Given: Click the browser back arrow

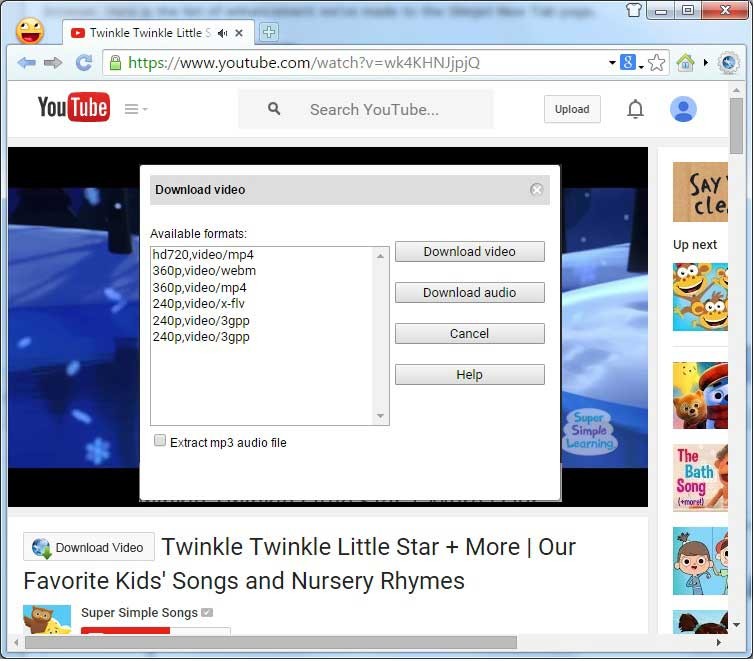Looking at the screenshot, I should [26, 63].
